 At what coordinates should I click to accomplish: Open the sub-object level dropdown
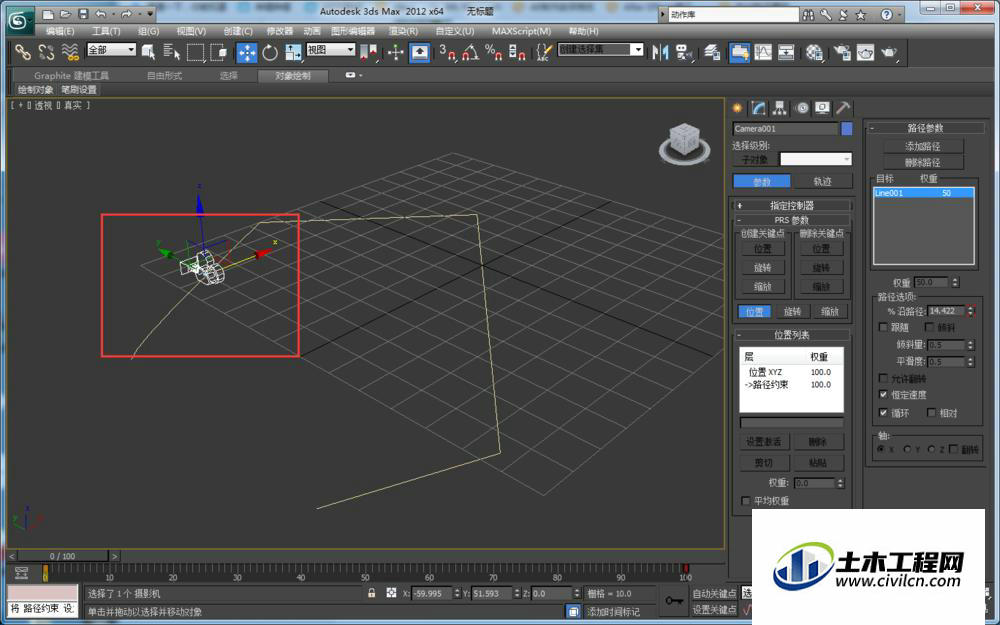(x=816, y=159)
